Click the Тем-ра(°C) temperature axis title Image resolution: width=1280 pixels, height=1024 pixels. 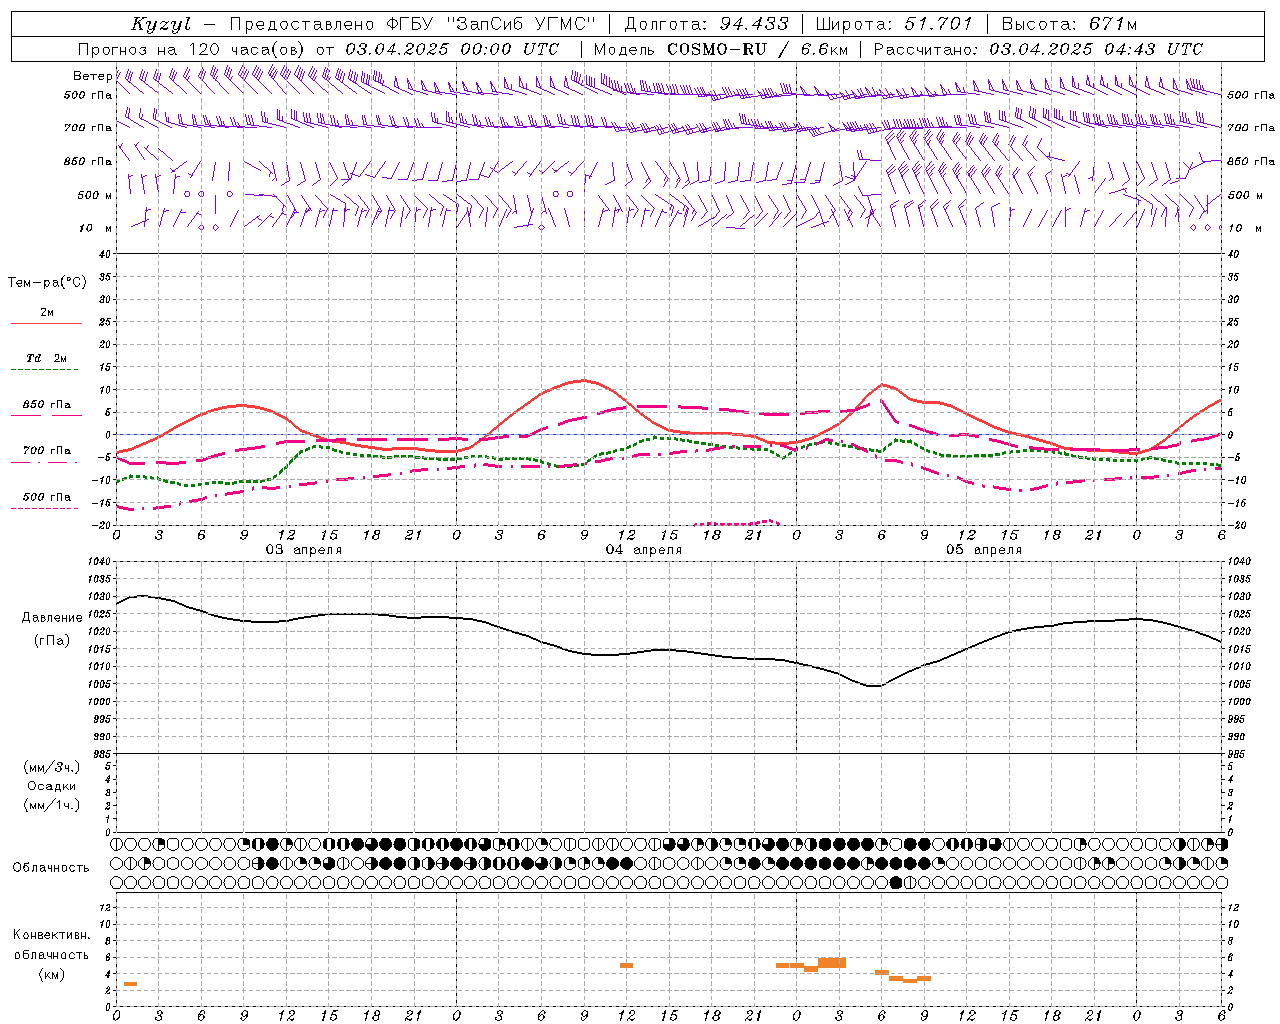point(47,283)
